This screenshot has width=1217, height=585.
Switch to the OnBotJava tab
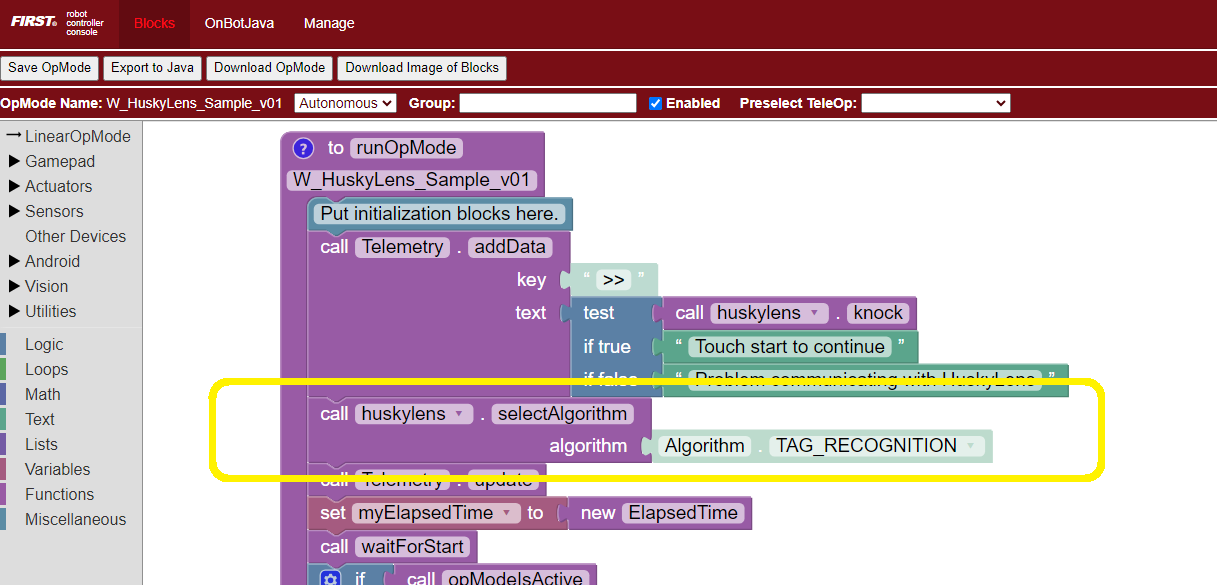coord(239,23)
